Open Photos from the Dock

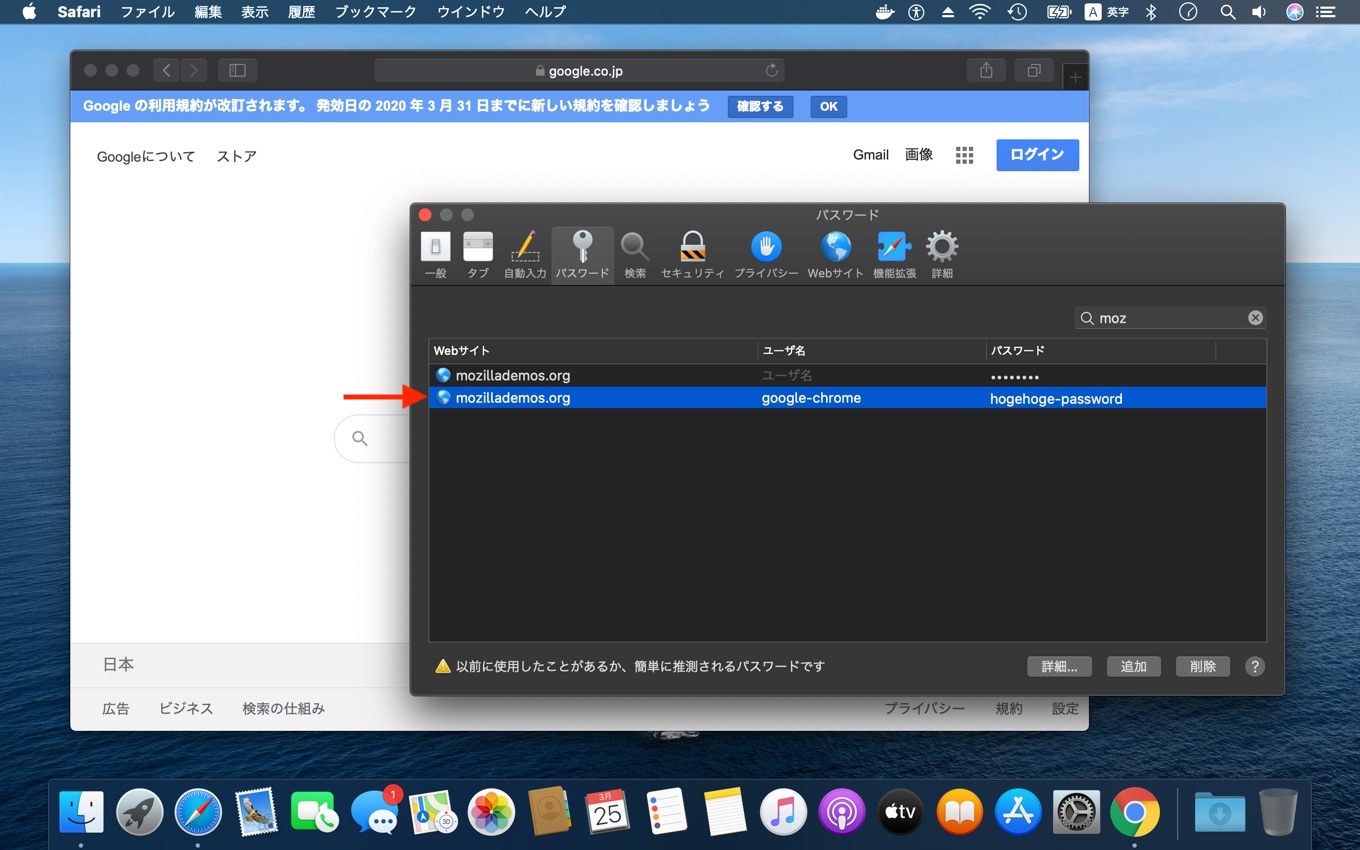pyautogui.click(x=491, y=812)
